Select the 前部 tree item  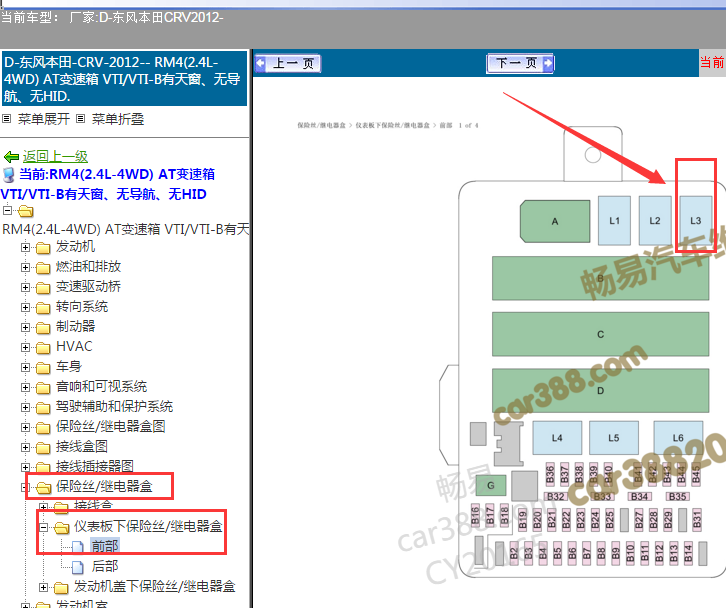pos(105,546)
